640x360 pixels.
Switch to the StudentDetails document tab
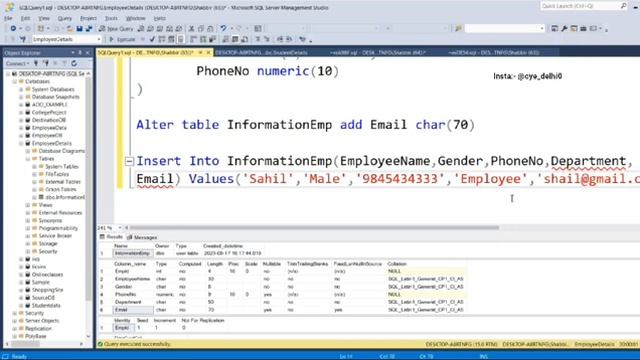pos(261,53)
